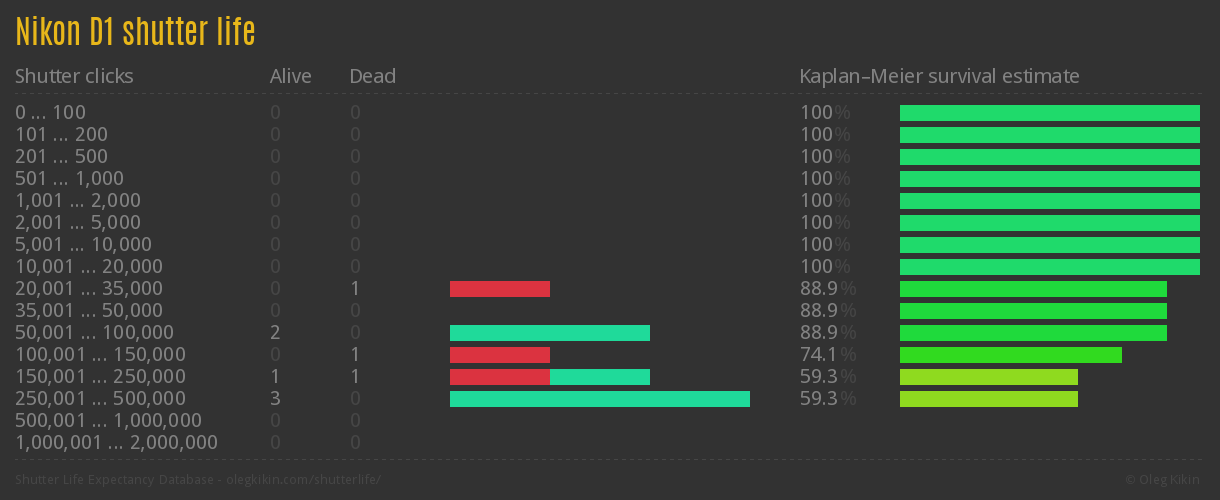1220x500 pixels.
Task: Click the "Shutter clicks" column header
Action: pos(74,76)
